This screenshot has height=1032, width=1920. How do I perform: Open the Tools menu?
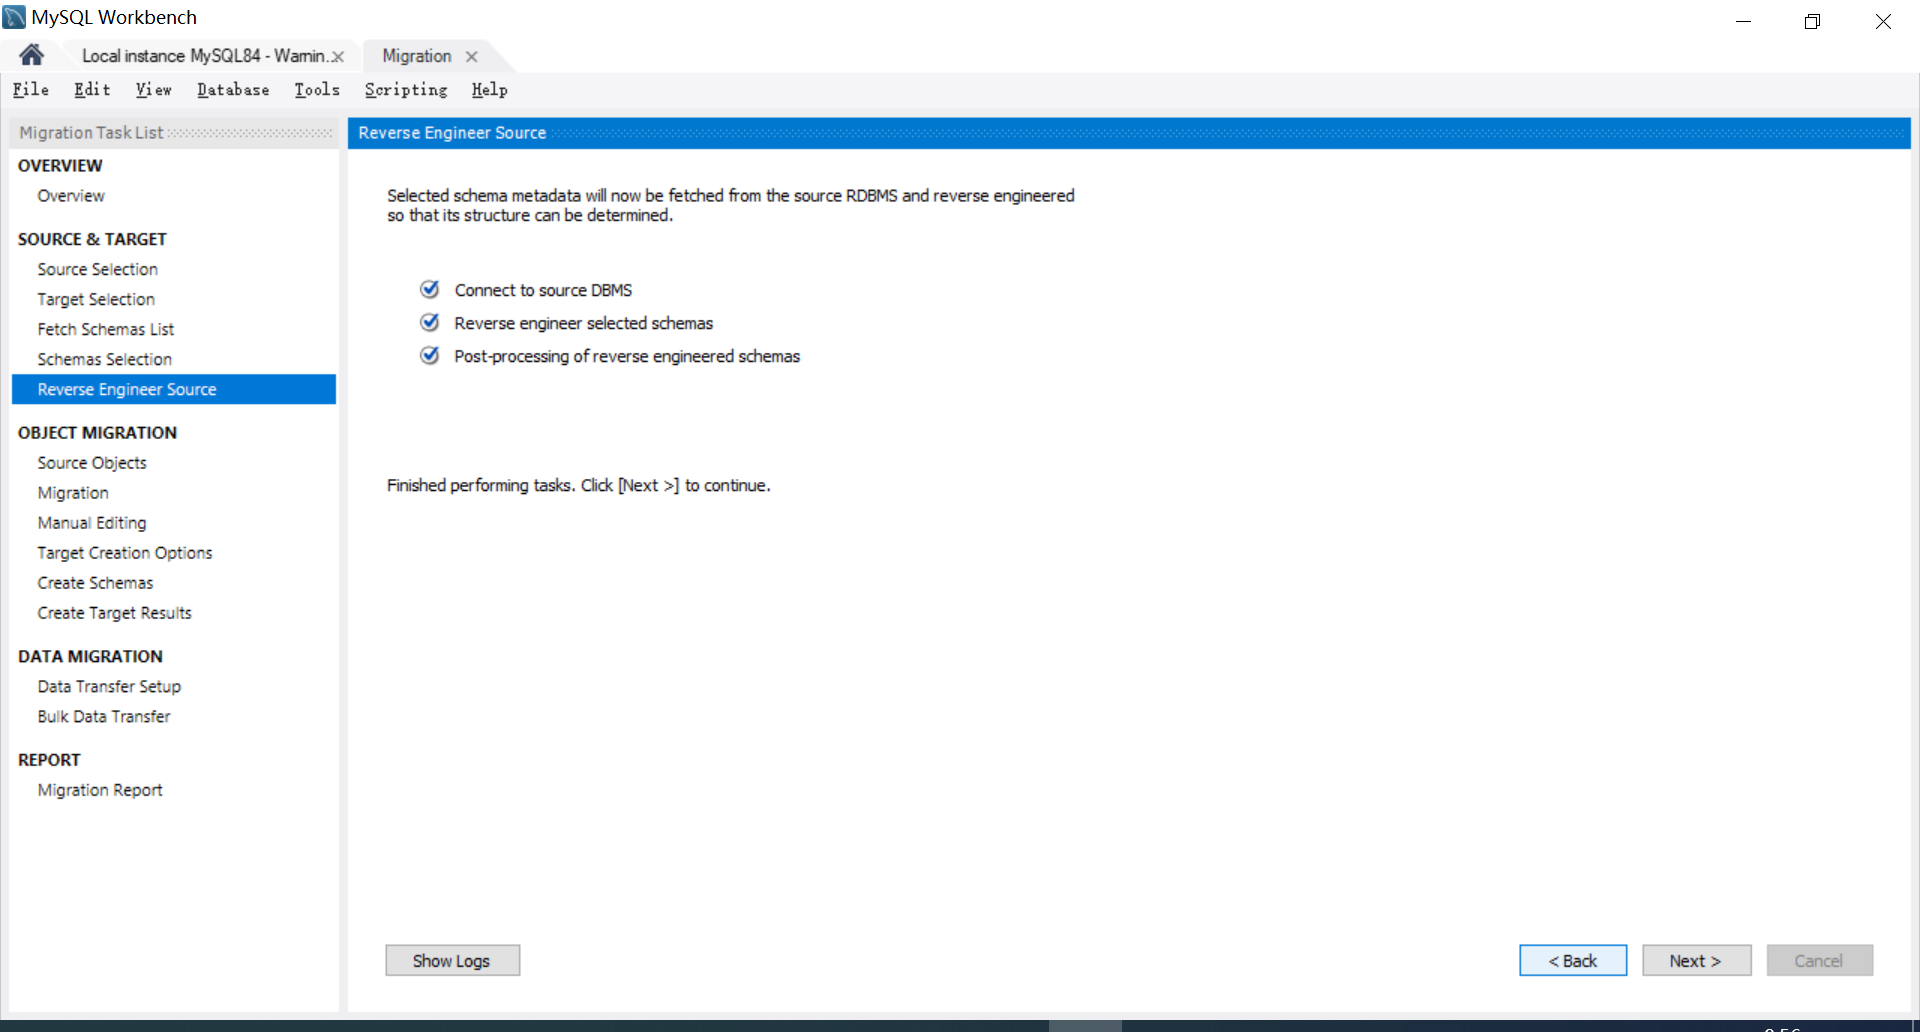317,90
